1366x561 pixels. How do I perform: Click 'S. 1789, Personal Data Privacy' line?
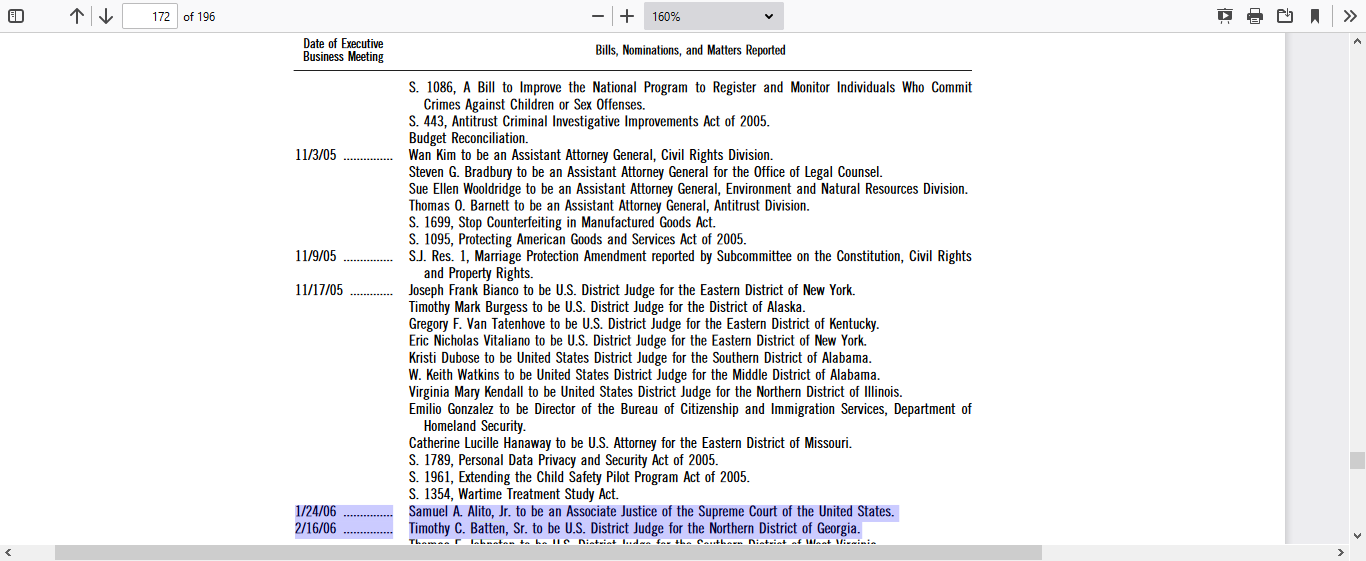coord(563,460)
